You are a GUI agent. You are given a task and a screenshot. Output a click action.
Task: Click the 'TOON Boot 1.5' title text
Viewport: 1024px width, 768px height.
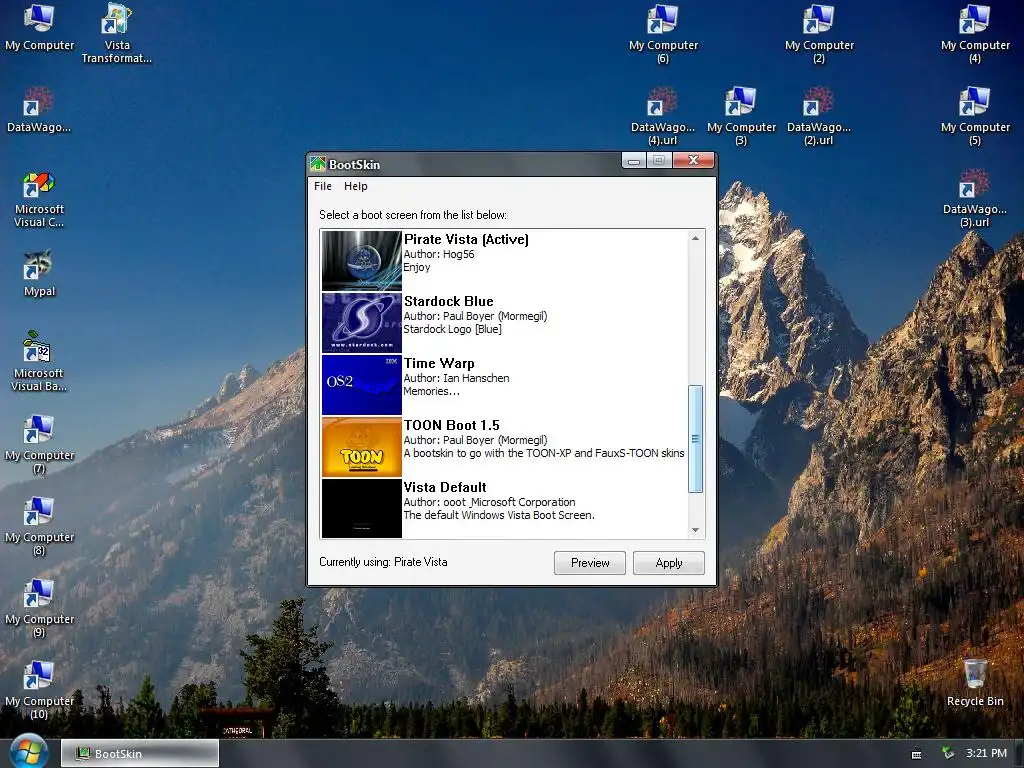(451, 425)
